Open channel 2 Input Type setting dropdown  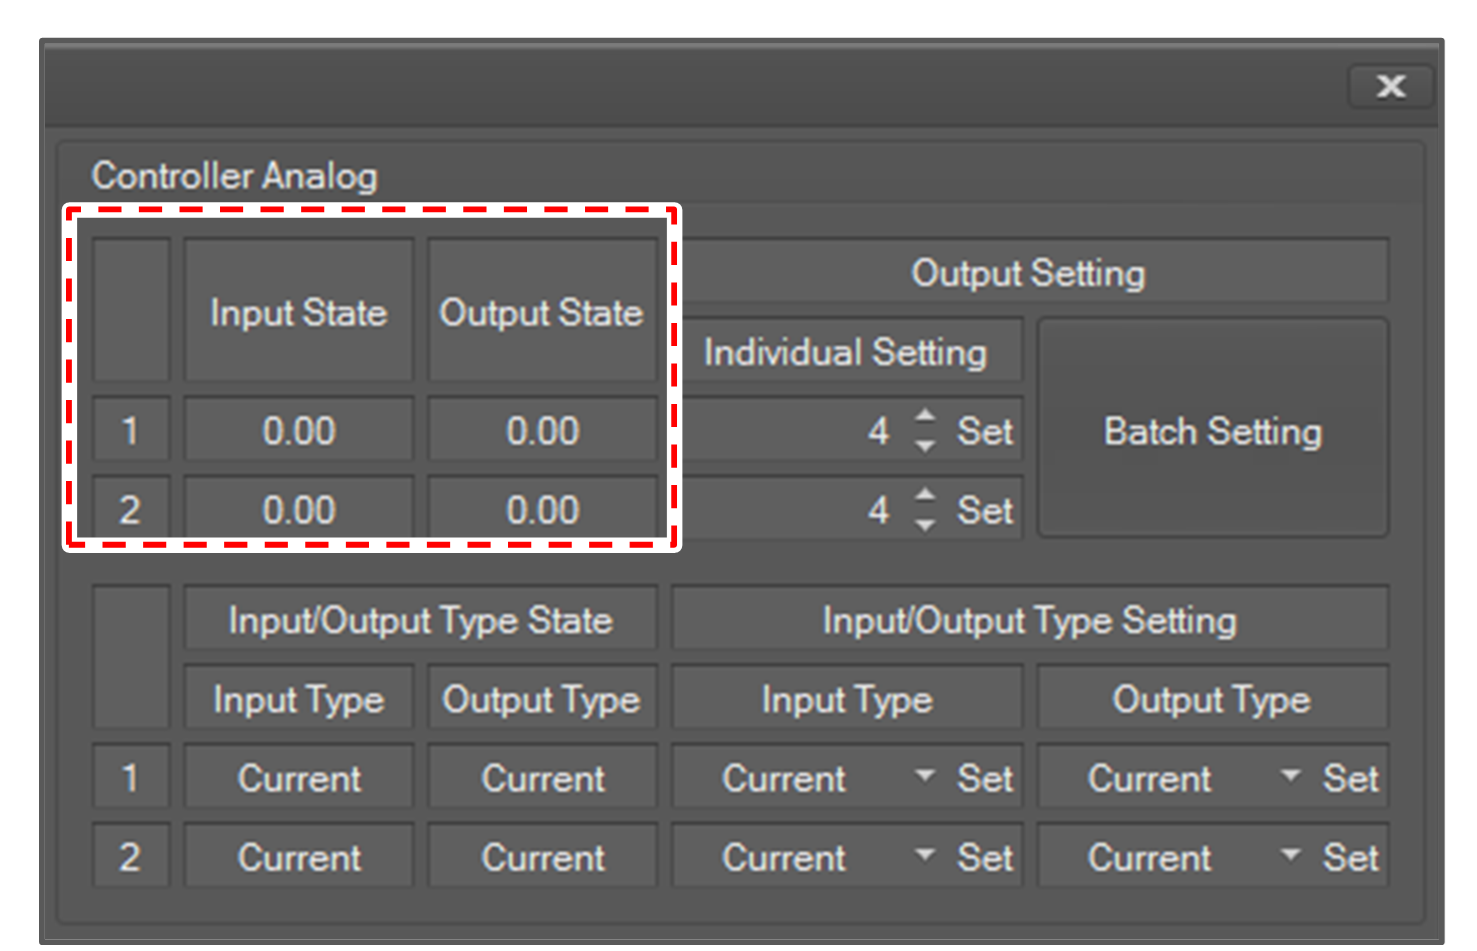925,855
